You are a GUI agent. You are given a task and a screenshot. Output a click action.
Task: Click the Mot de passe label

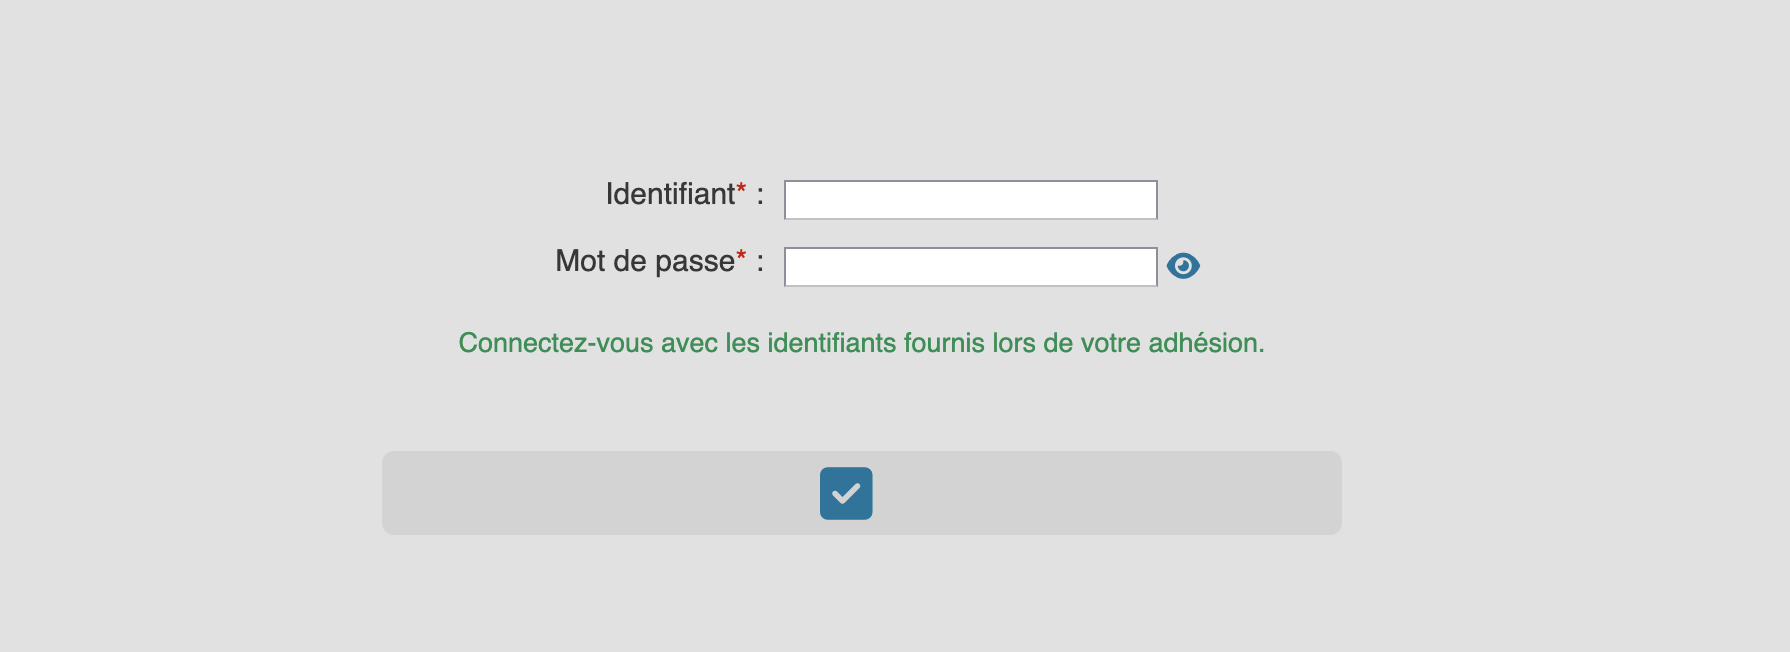(645, 261)
